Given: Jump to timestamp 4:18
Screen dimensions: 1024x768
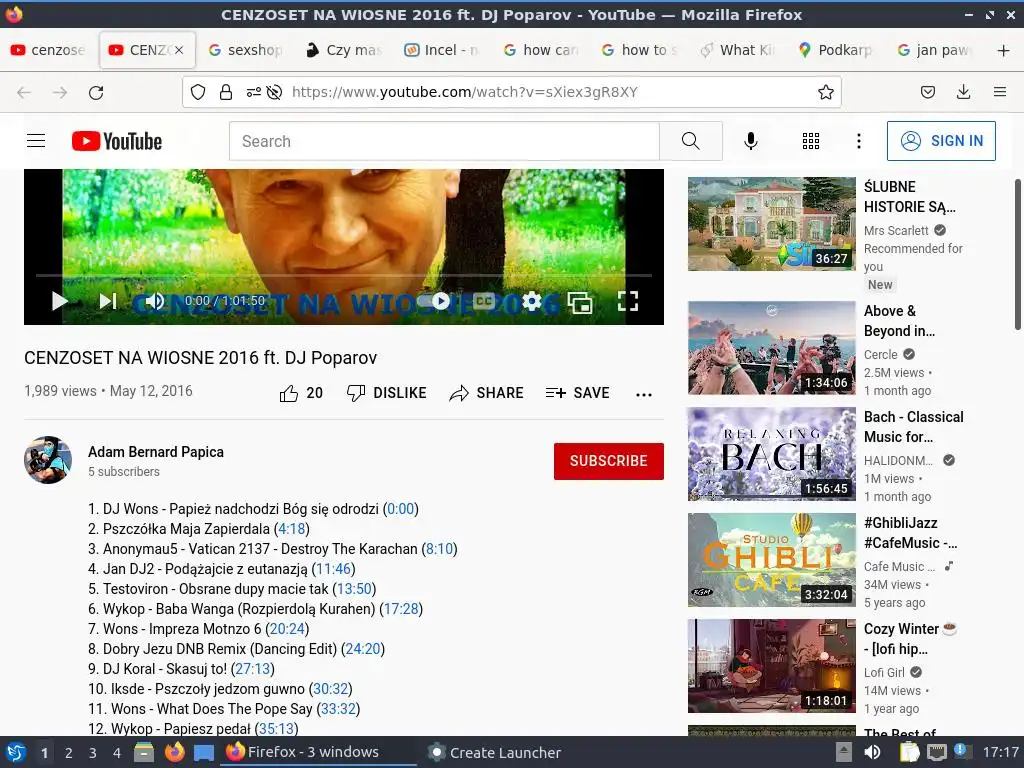Looking at the screenshot, I should (x=291, y=529).
